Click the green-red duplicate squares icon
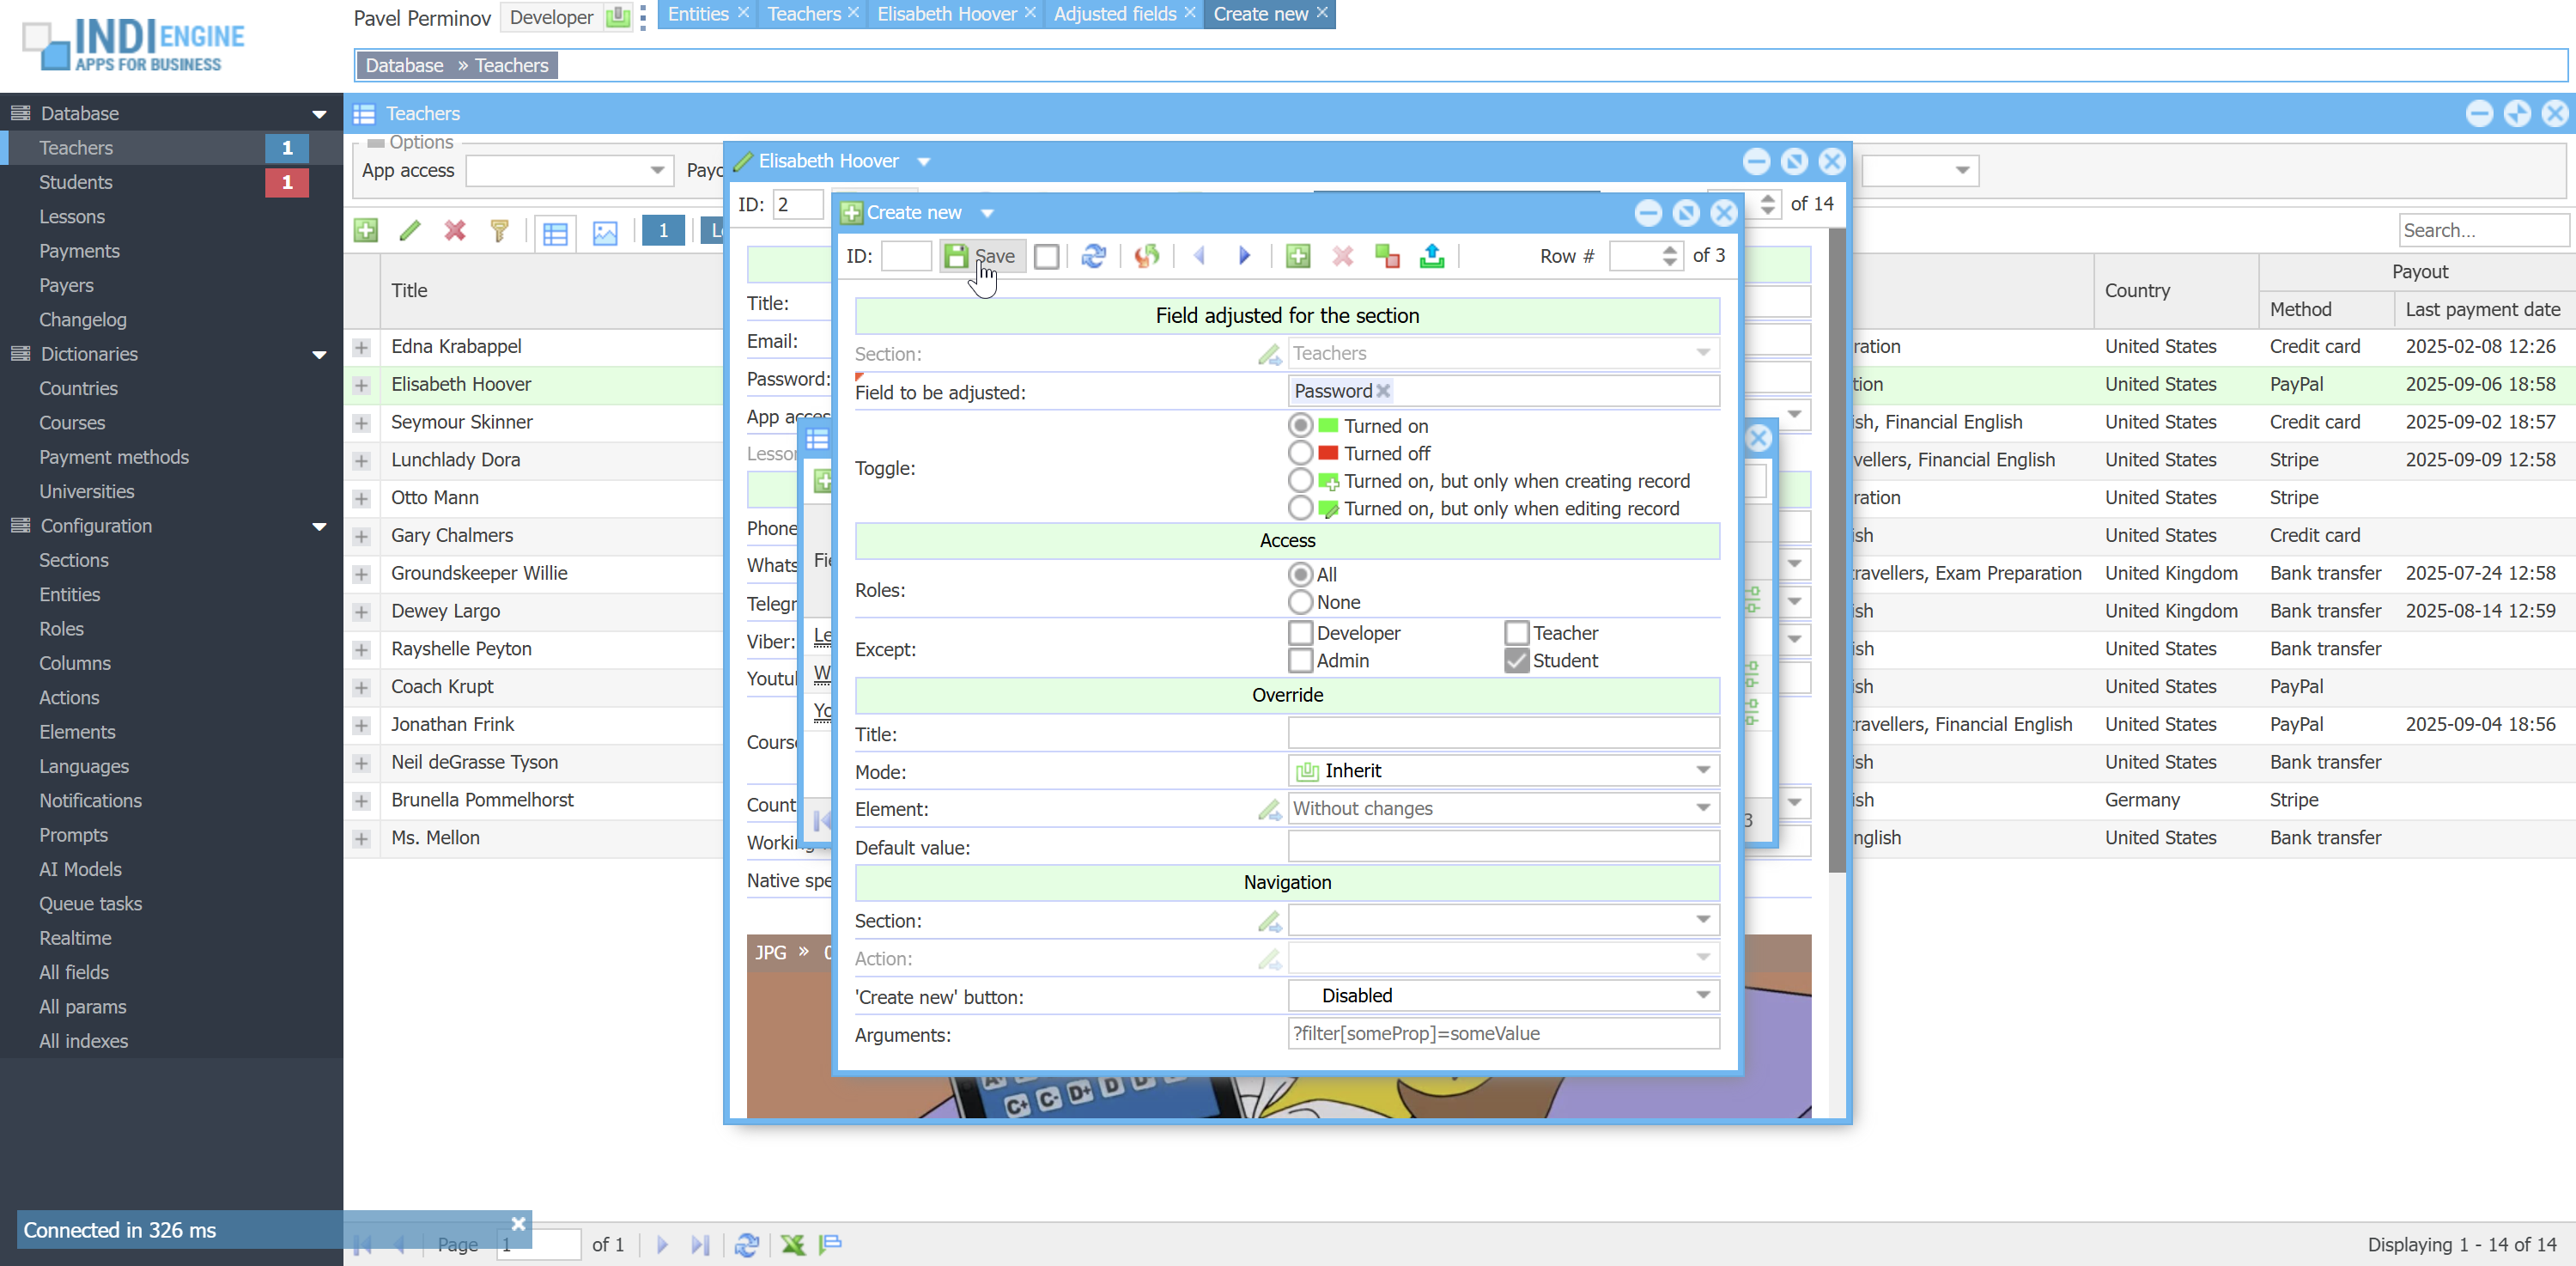 click(x=1386, y=256)
